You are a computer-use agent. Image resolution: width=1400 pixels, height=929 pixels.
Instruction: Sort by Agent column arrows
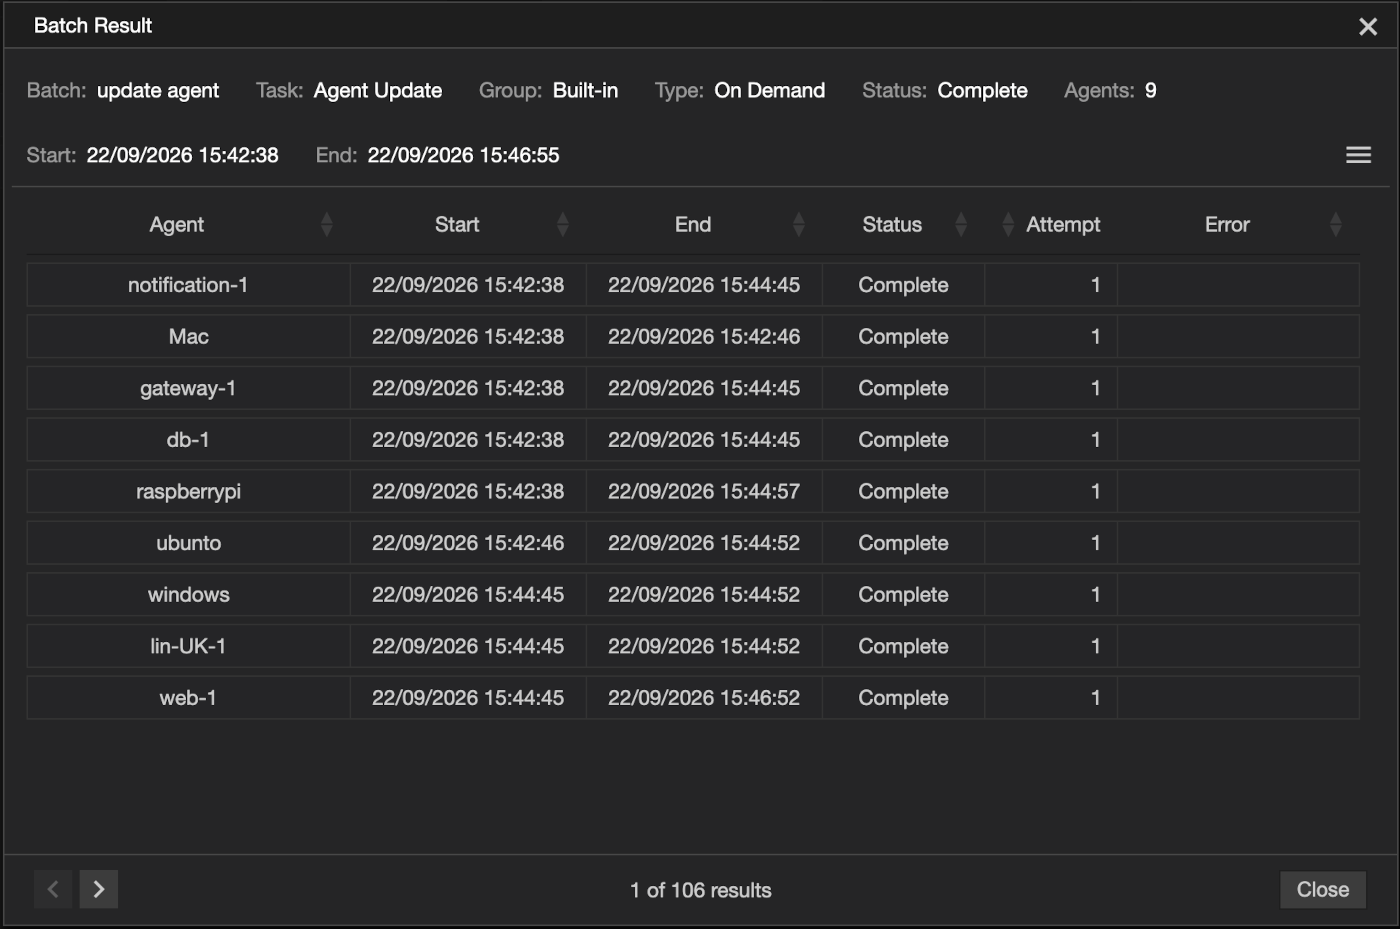(326, 225)
